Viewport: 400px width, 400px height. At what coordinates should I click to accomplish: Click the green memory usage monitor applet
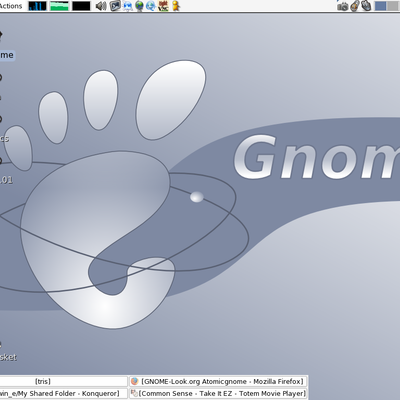(x=59, y=6)
